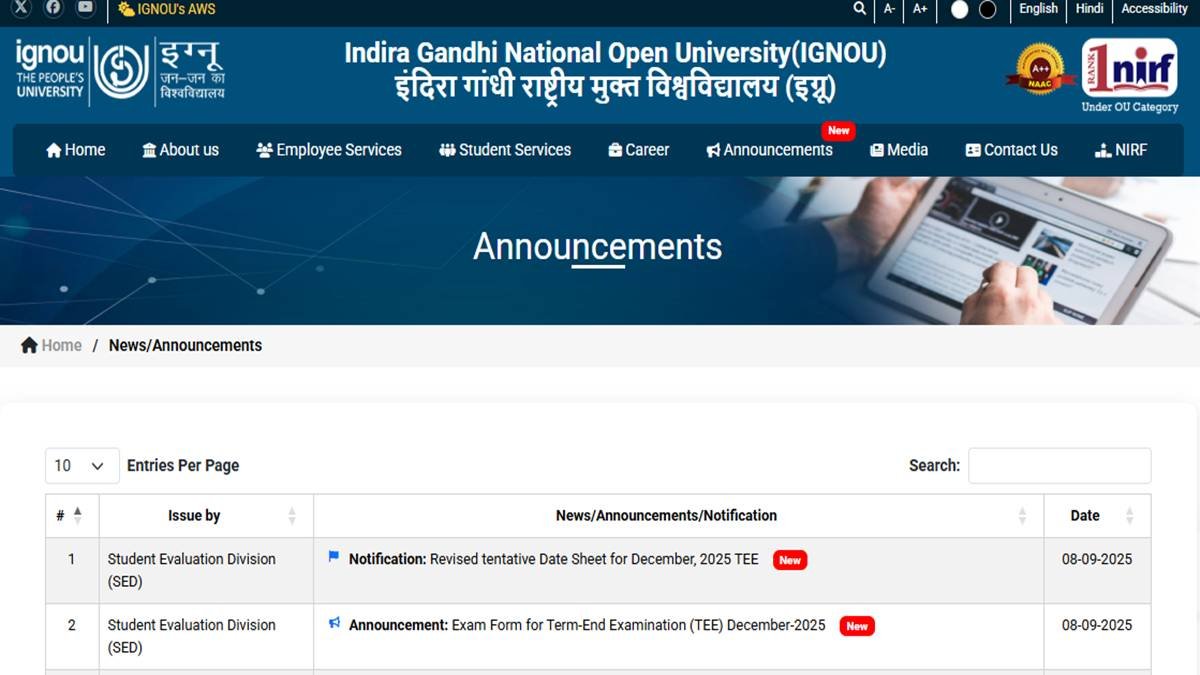Click the flag icon on the Notification row
The image size is (1200, 675).
[x=333, y=558]
